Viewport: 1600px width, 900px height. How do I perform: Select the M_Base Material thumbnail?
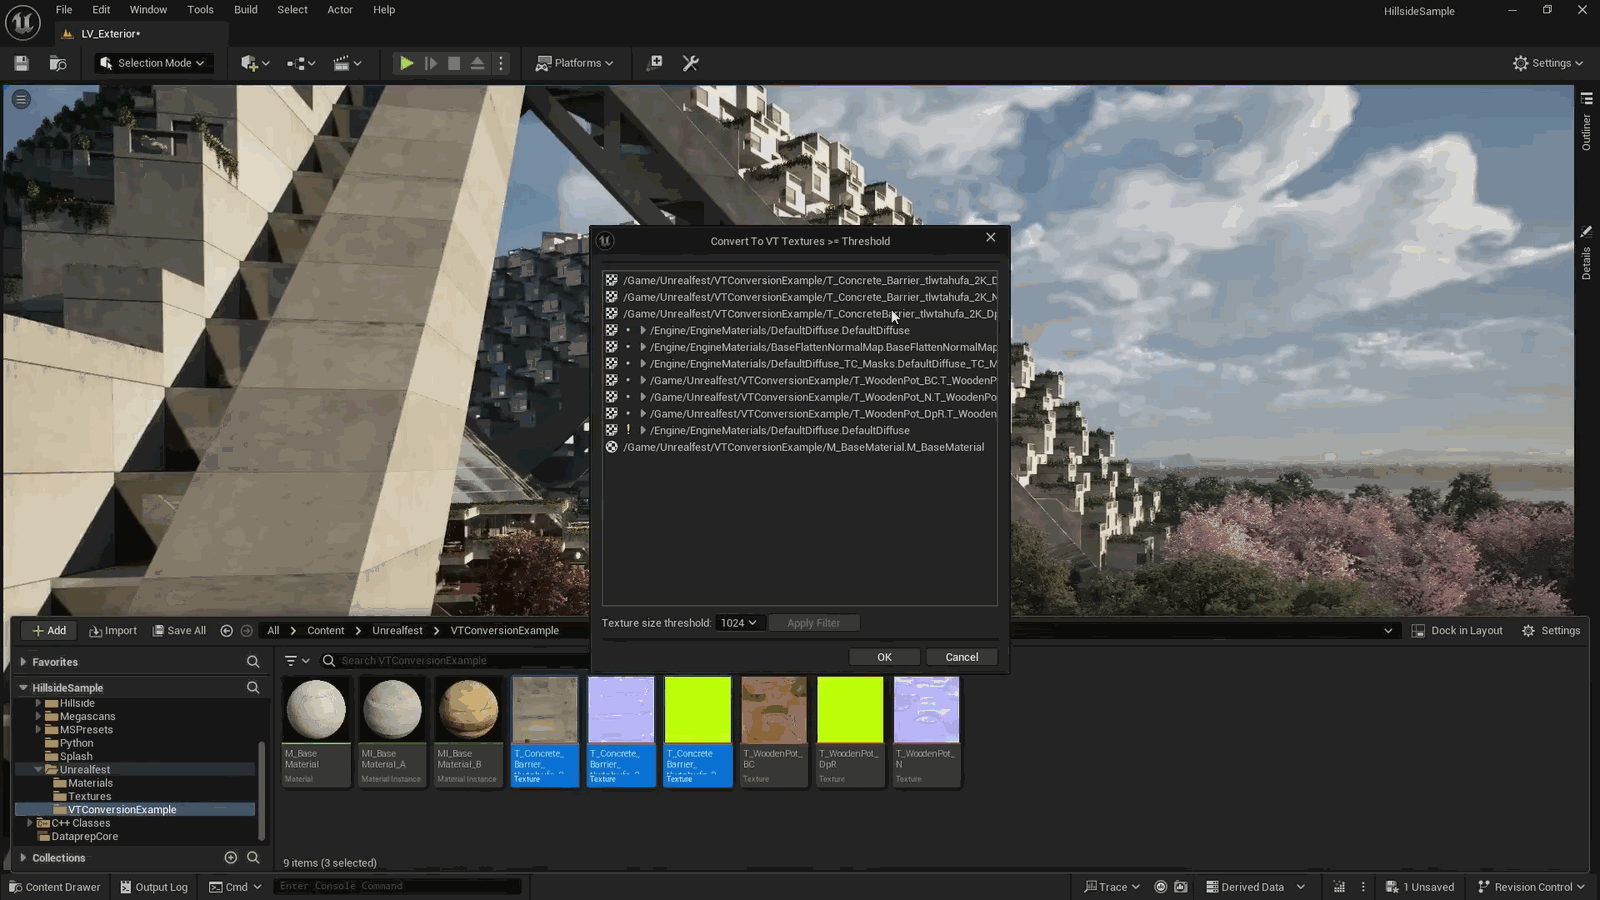click(316, 731)
